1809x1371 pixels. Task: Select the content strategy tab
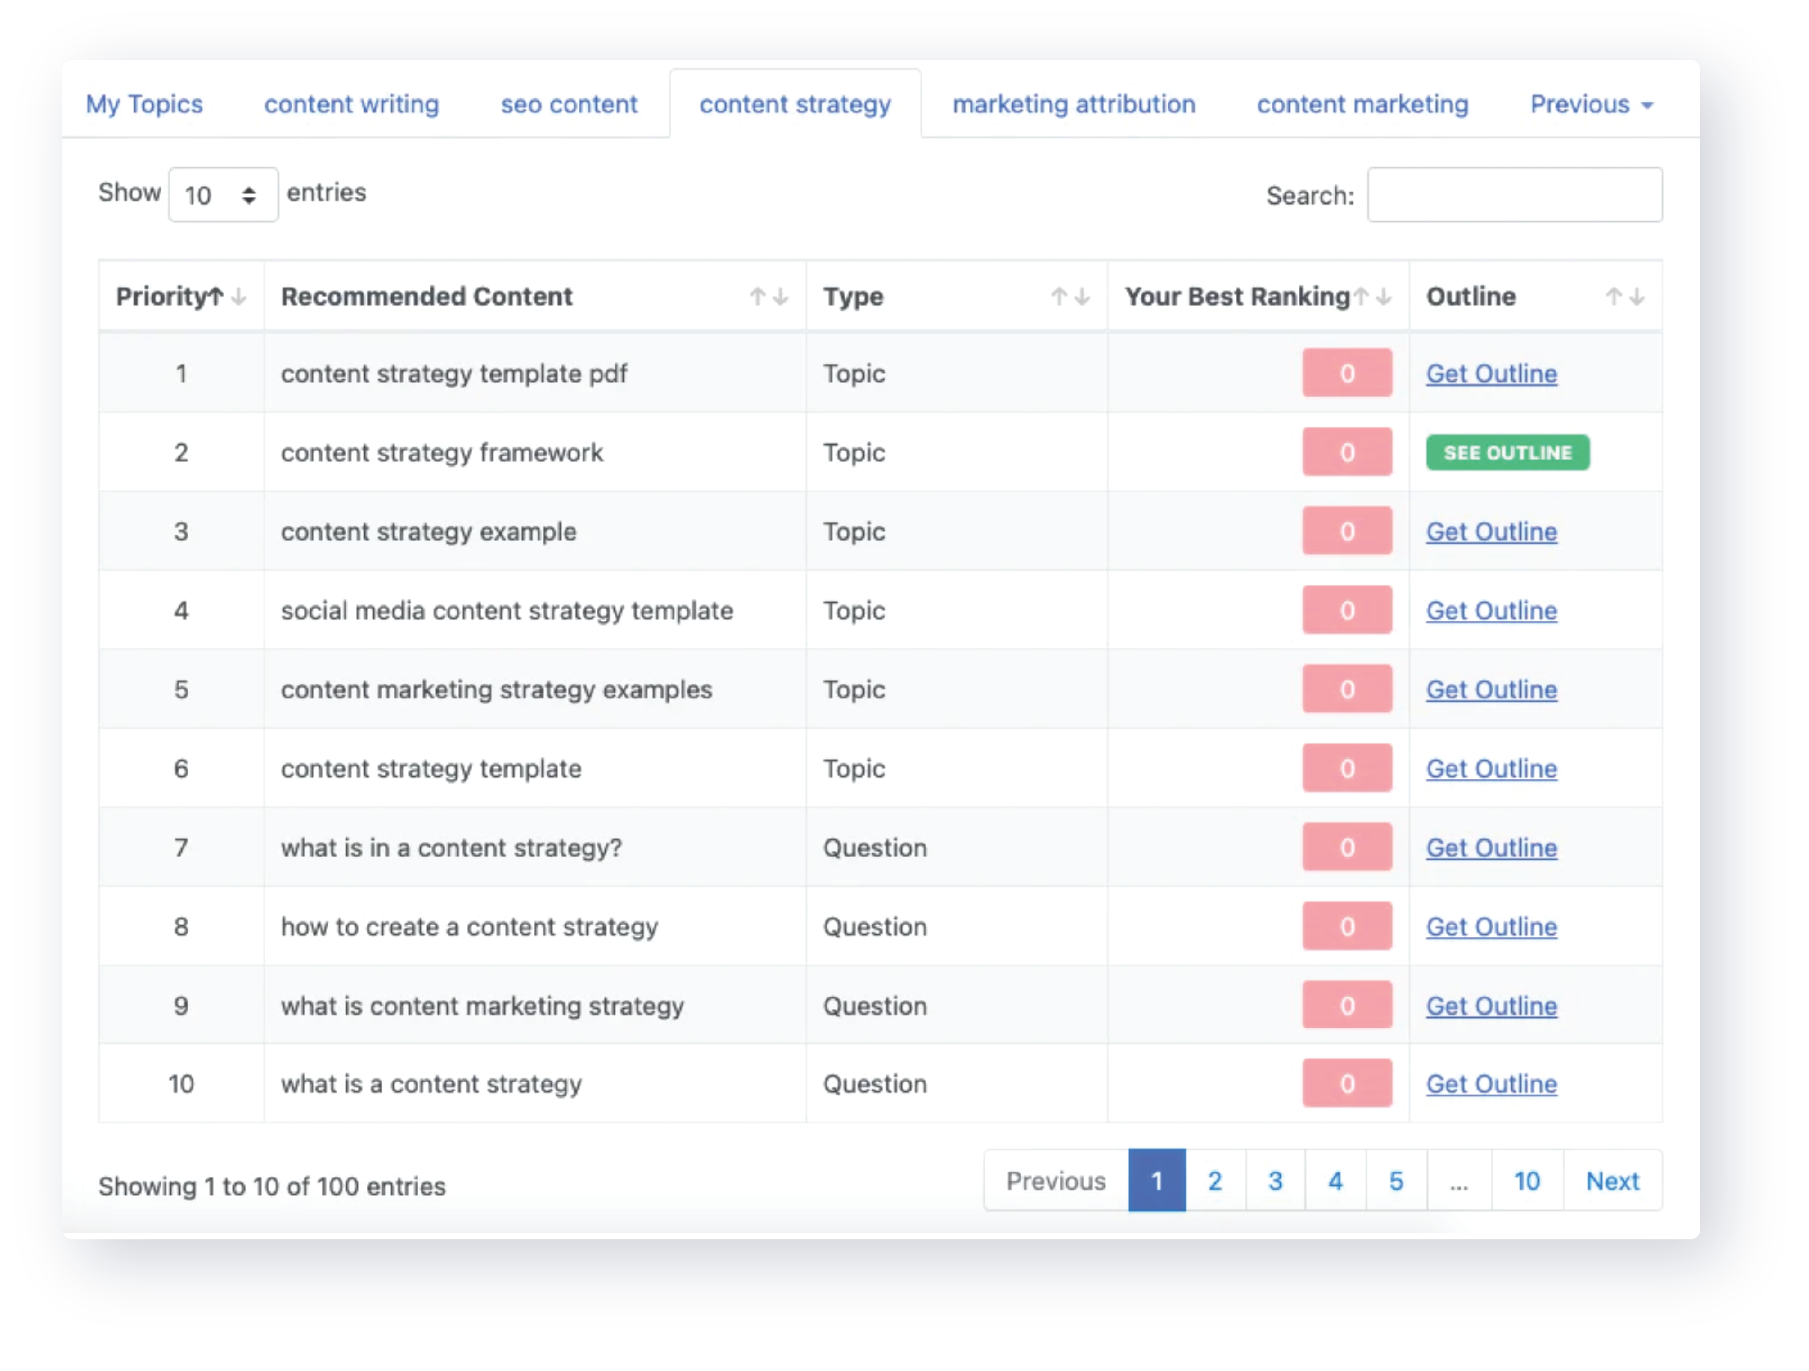tap(795, 104)
